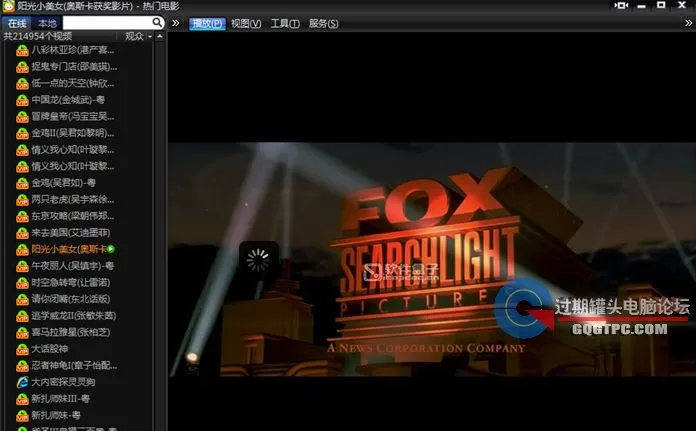Click the search magnifier icon

point(158,22)
